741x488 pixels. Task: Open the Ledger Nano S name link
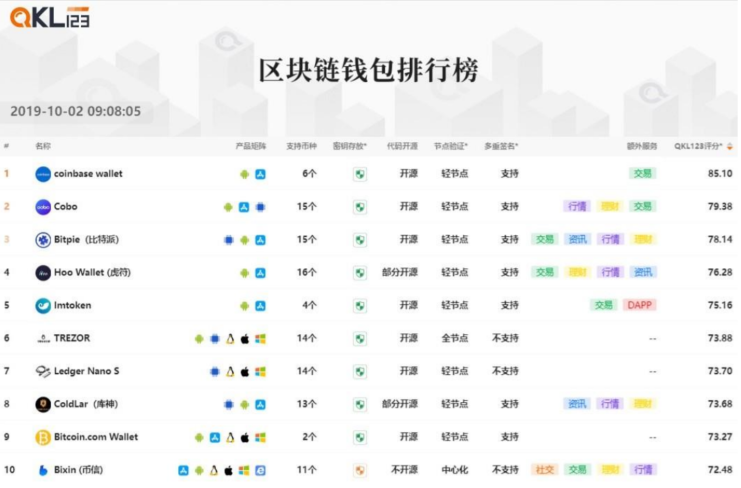click(86, 371)
